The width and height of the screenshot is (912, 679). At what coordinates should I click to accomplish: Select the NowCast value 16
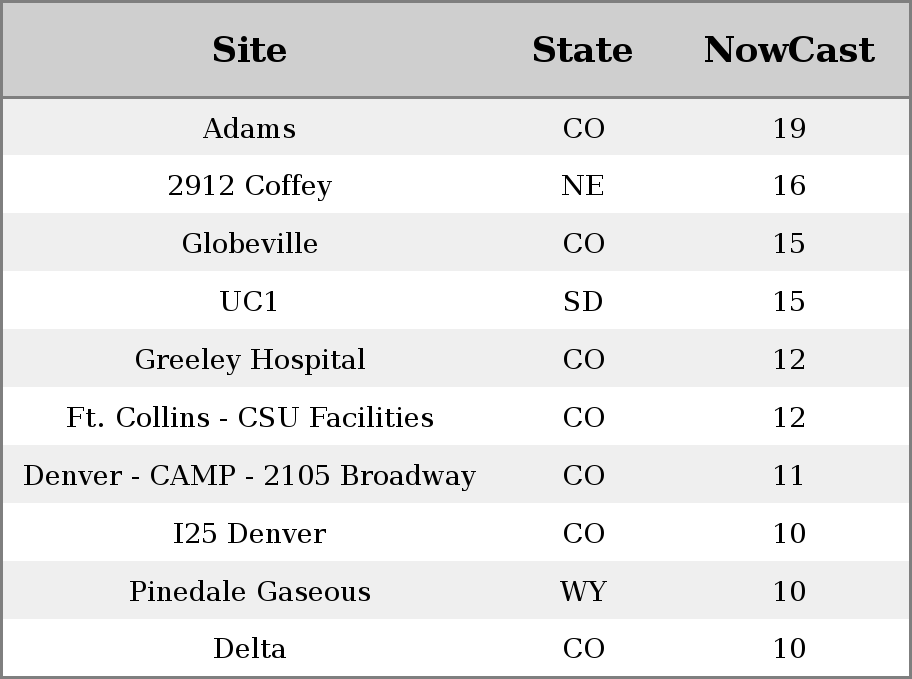pyautogui.click(x=789, y=186)
